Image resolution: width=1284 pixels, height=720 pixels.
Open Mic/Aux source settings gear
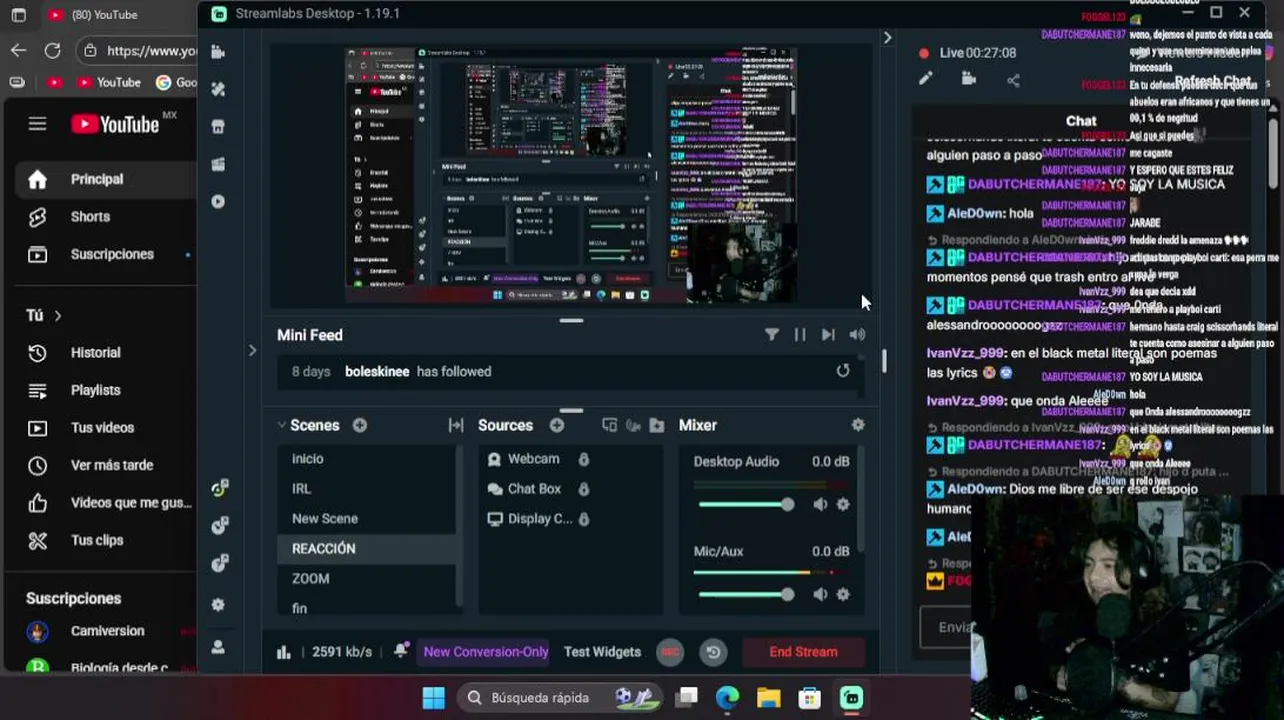click(843, 594)
